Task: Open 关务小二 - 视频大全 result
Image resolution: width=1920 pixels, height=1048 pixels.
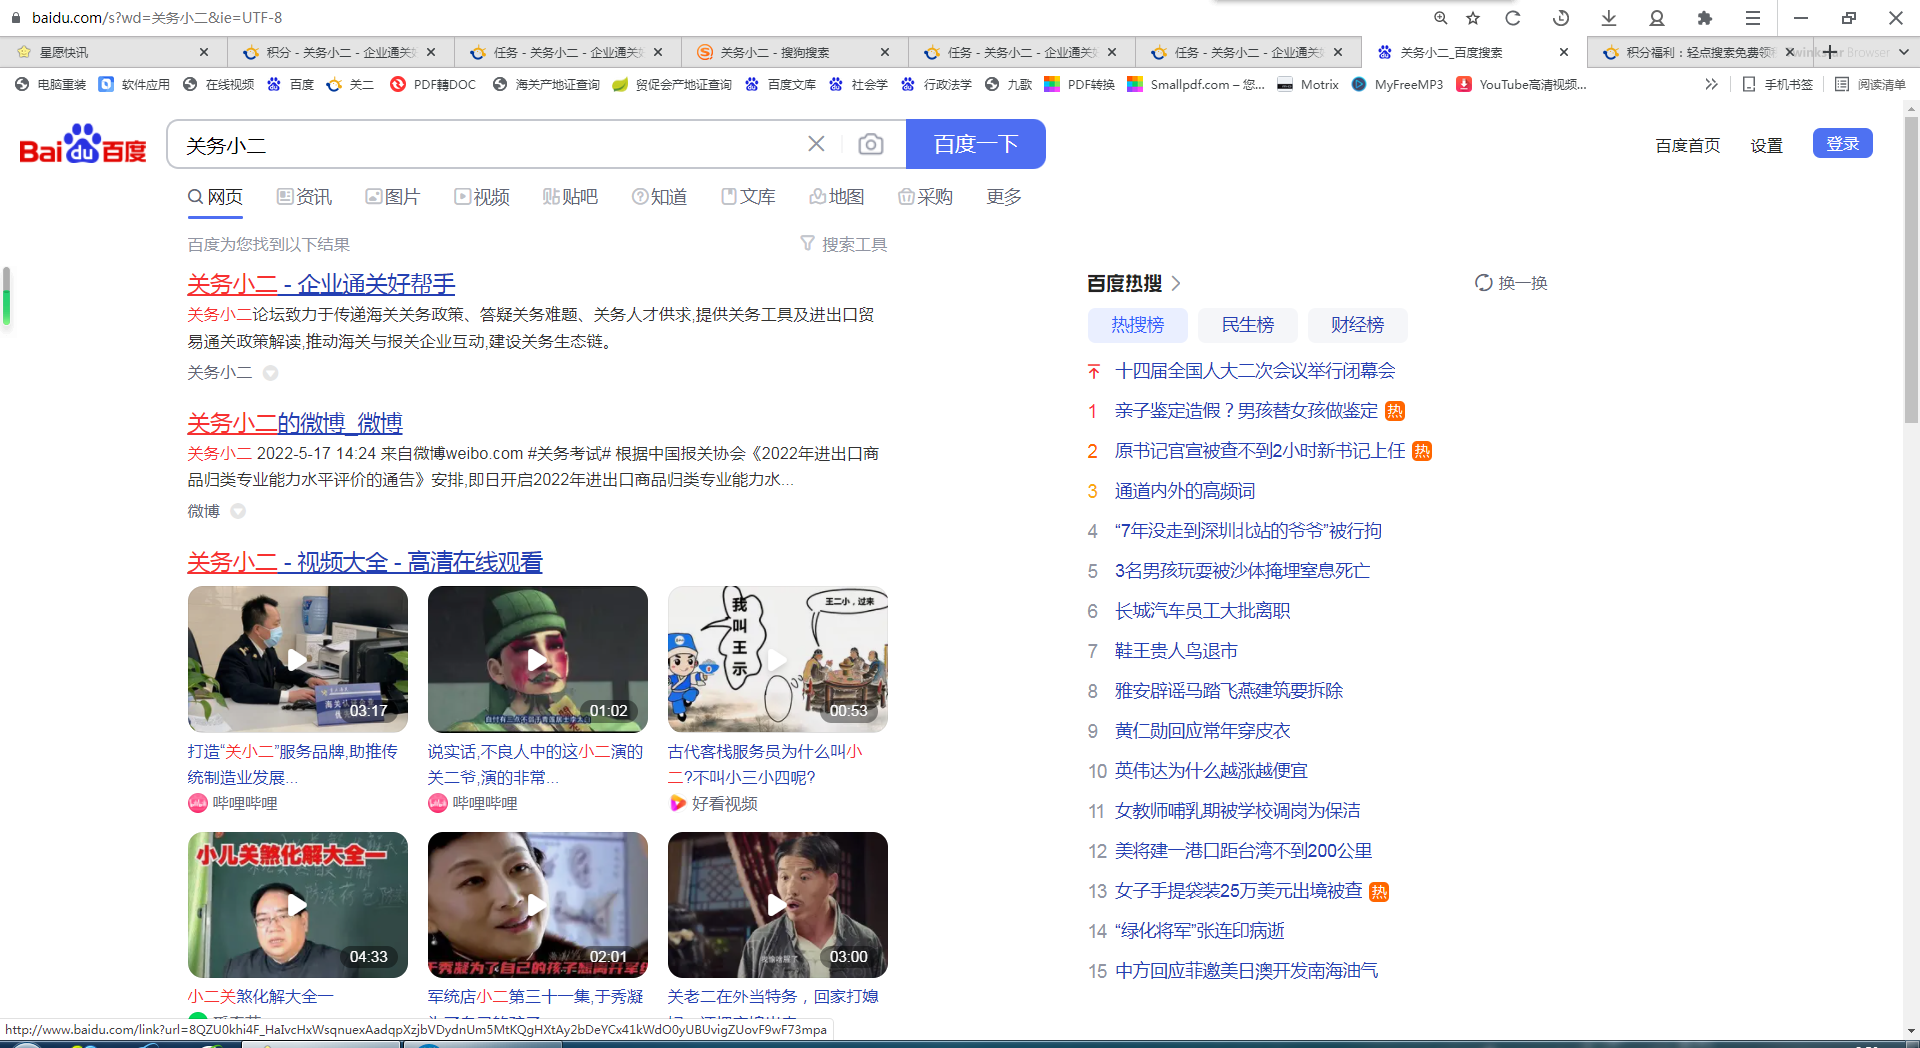Action: point(365,562)
